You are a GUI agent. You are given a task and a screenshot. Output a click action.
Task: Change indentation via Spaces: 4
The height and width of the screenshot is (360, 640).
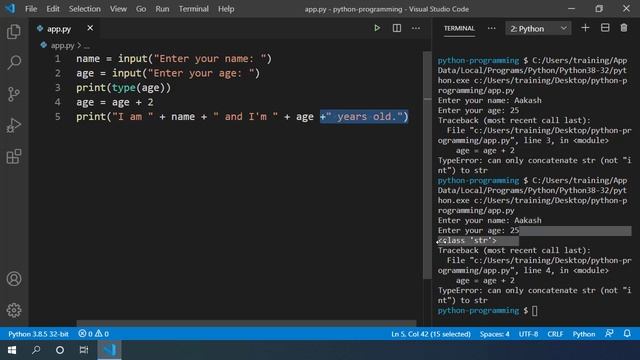click(495, 333)
